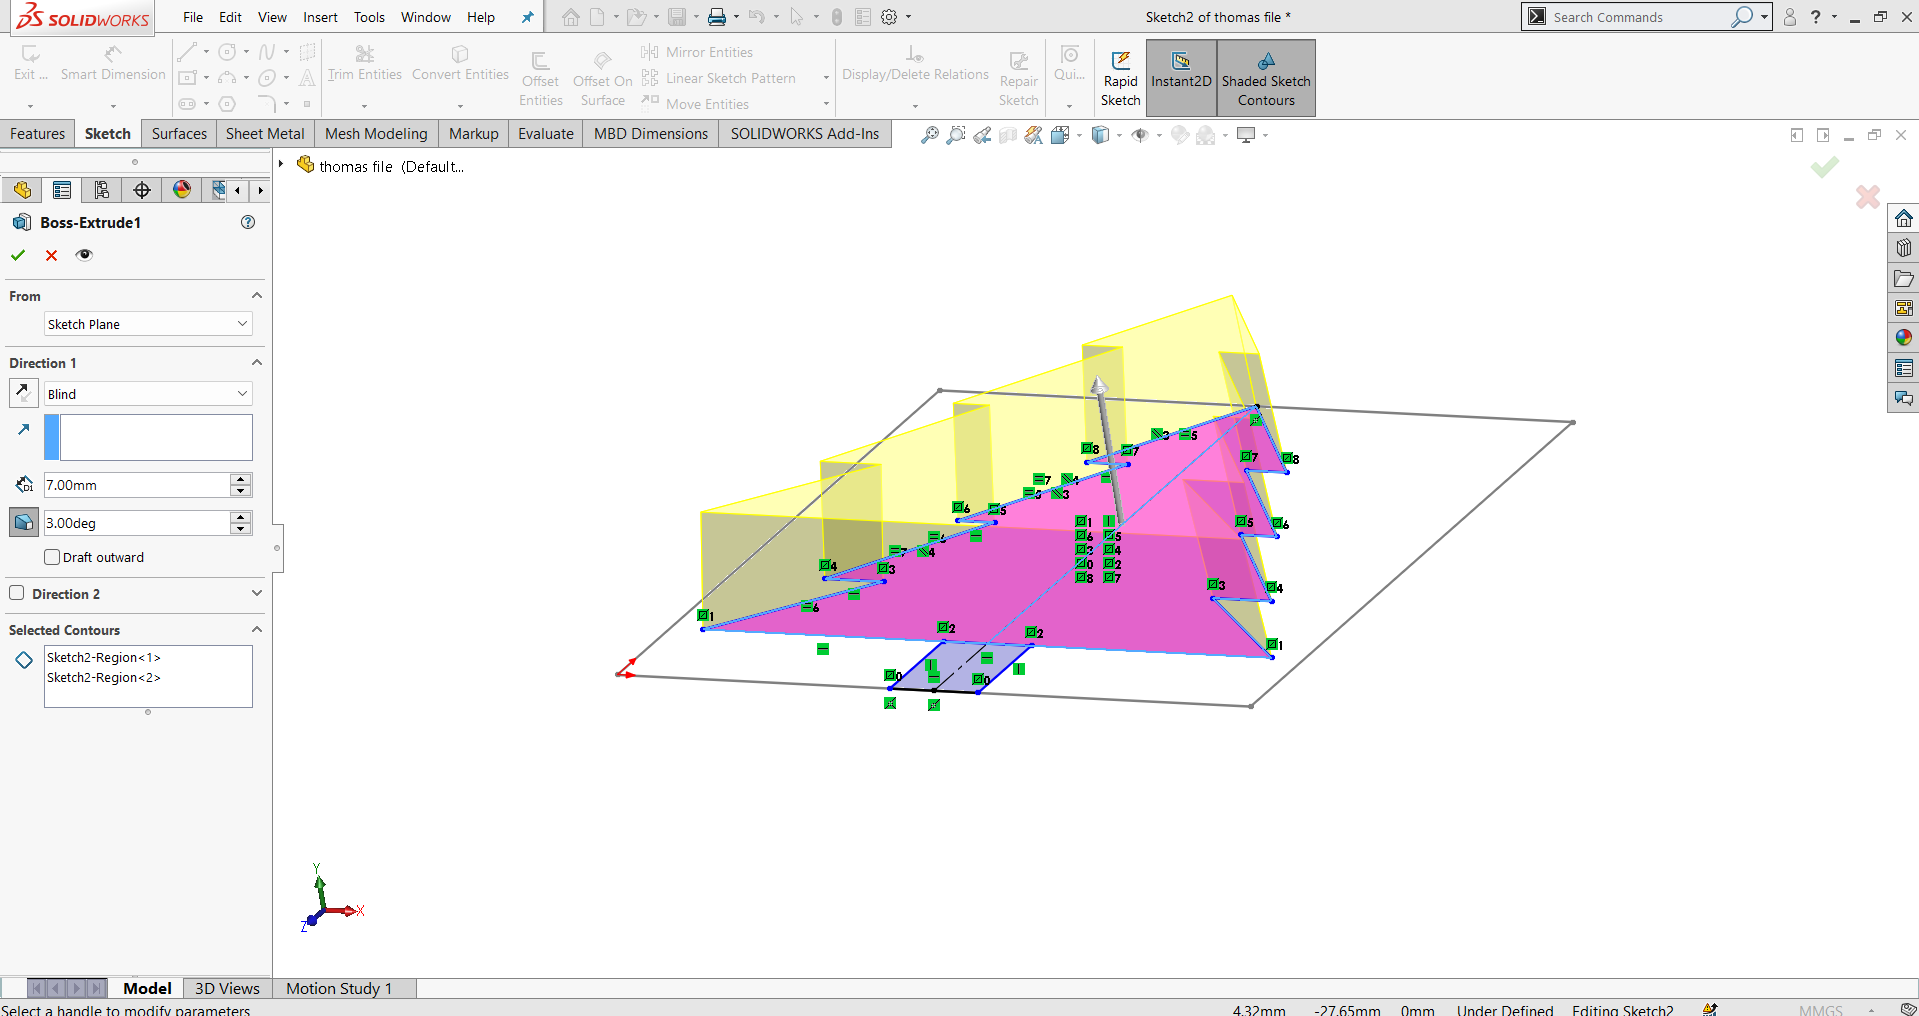This screenshot has width=1919, height=1016.
Task: Click the Previous View icon
Action: click(982, 135)
